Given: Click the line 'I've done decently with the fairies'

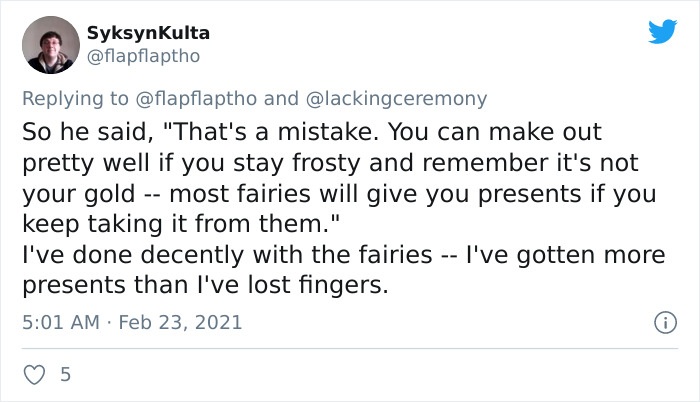Looking at the screenshot, I should [x=343, y=256].
